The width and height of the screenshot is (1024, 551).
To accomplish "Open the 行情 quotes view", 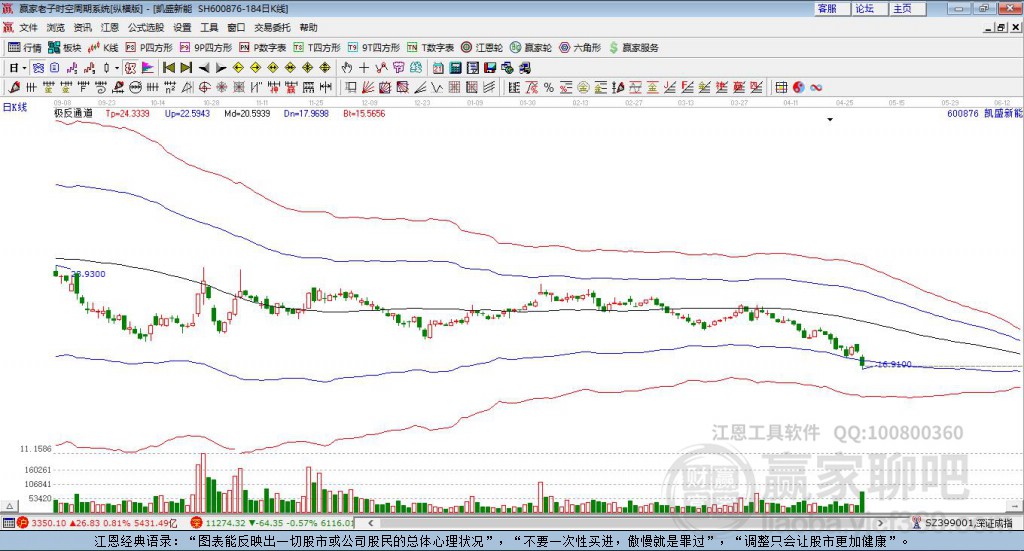I will 25,48.
